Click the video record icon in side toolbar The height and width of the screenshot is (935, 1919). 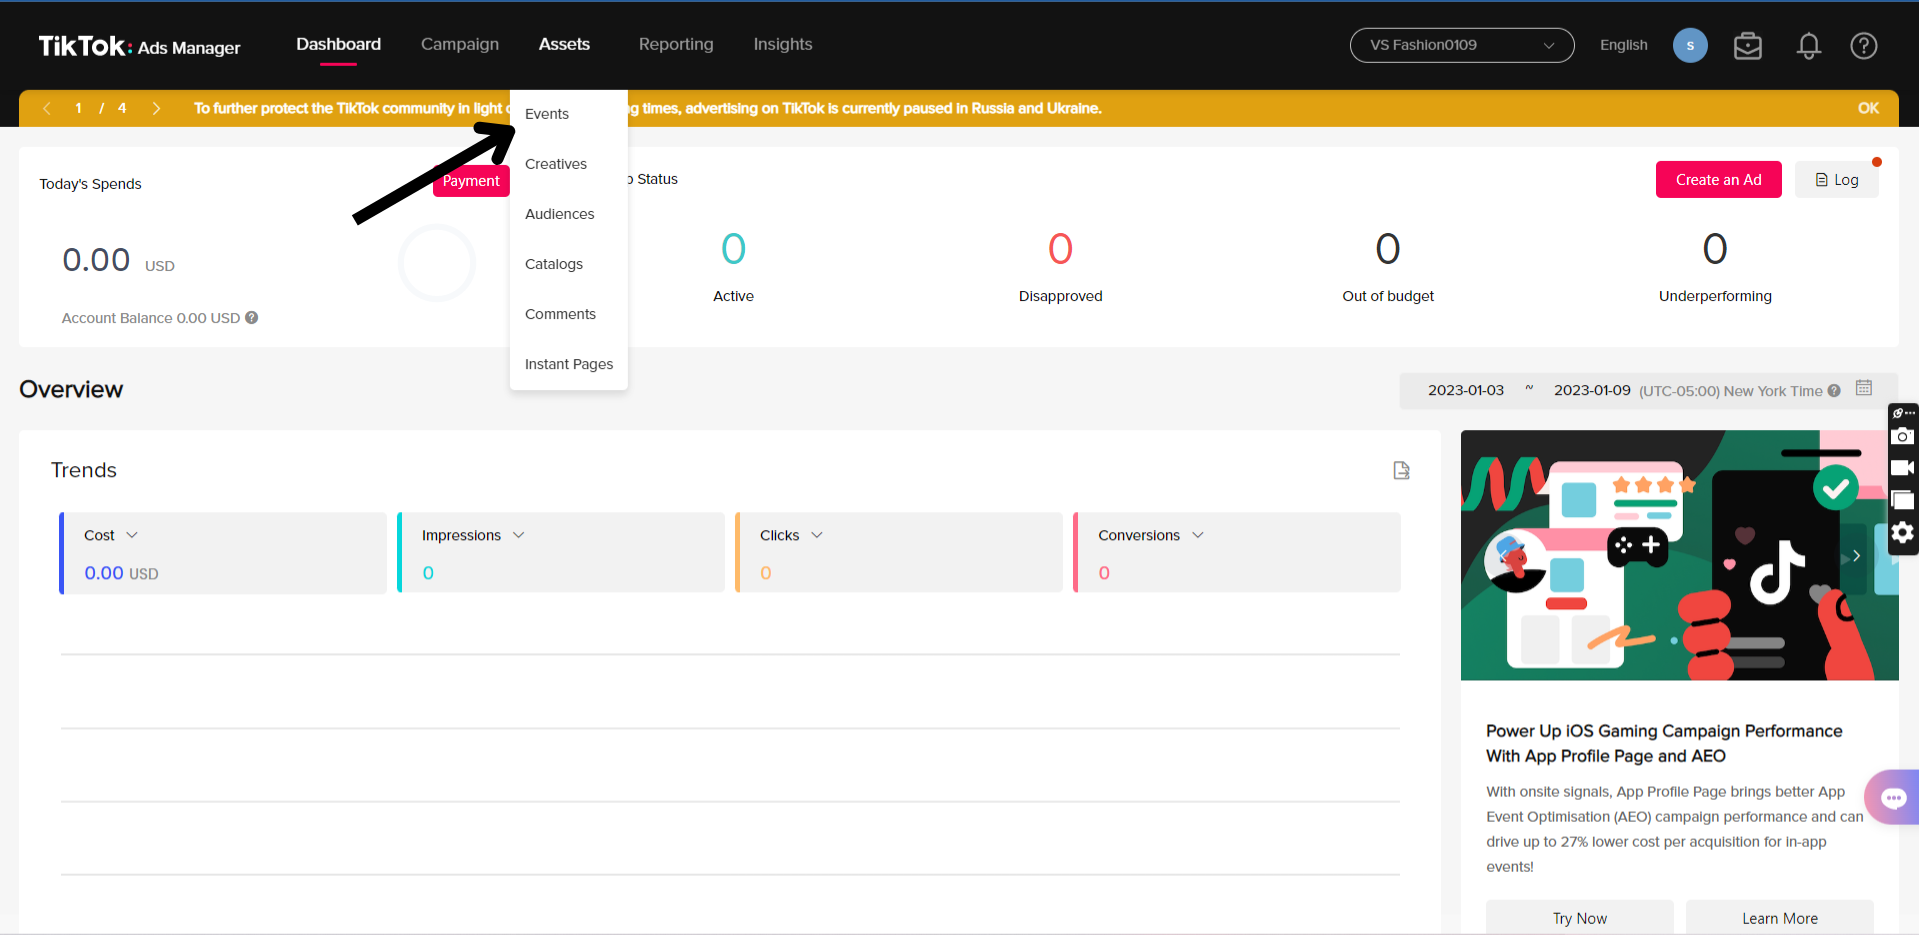[1903, 468]
